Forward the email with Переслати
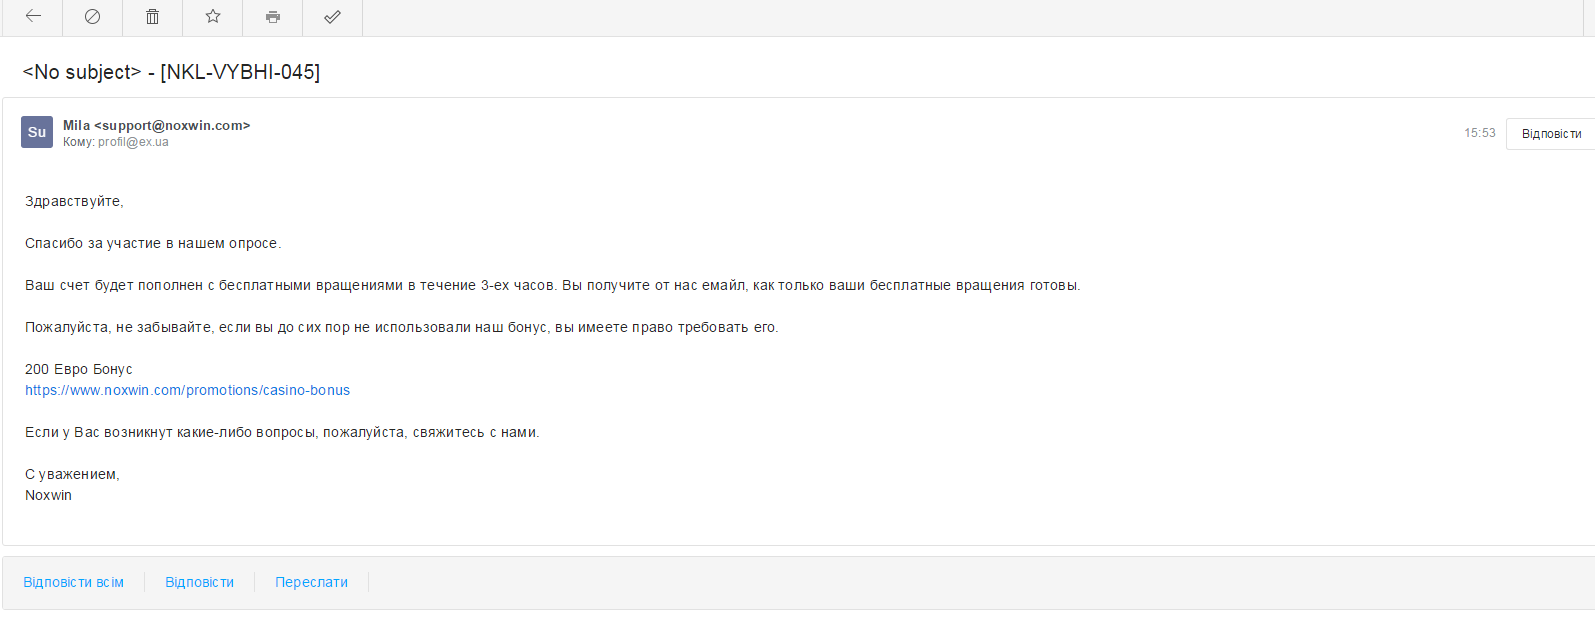Screen dimensions: 1595x617 click(x=311, y=582)
